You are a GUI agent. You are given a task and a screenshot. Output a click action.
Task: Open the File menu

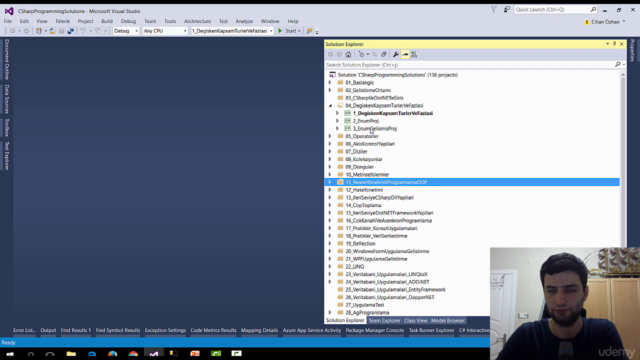tap(8, 21)
